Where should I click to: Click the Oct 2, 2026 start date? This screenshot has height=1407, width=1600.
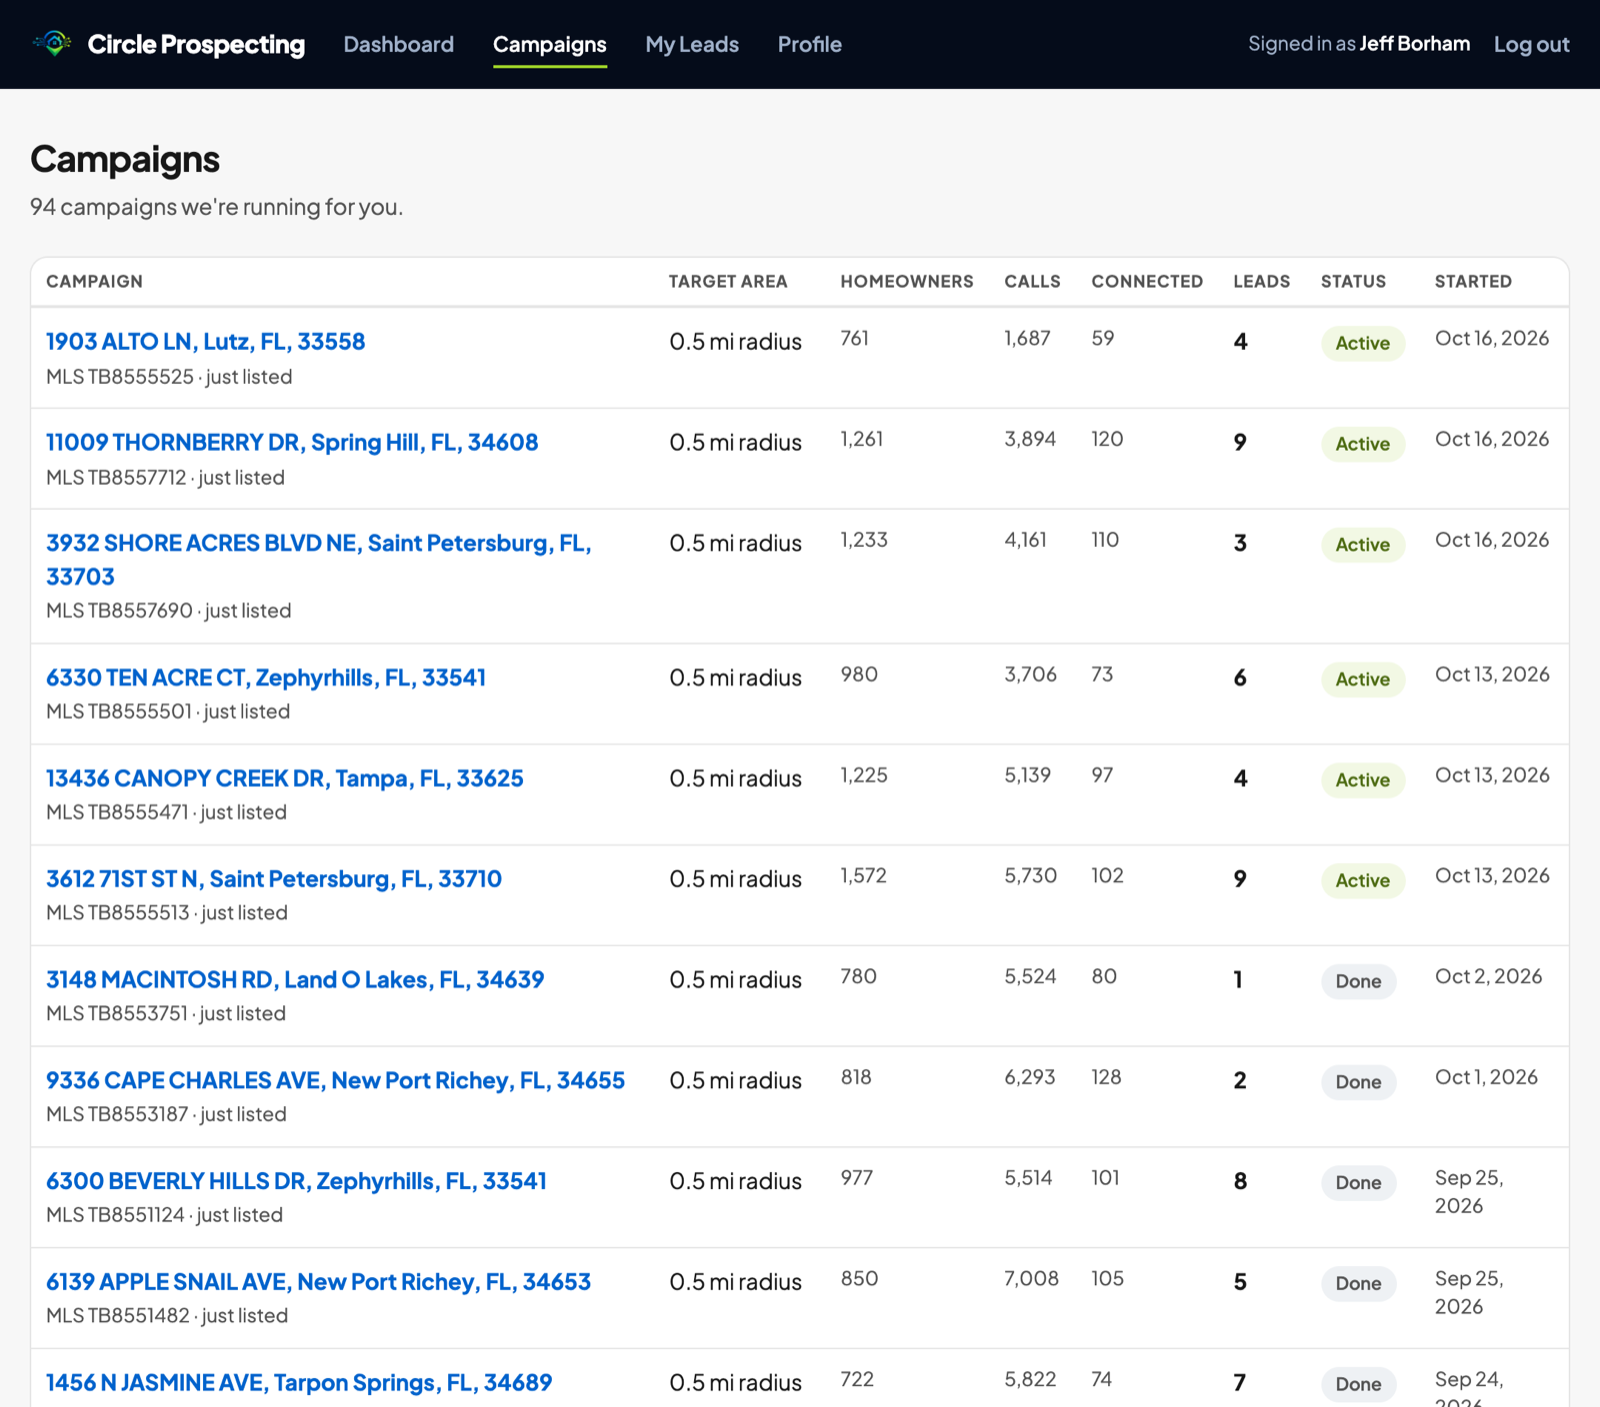tap(1488, 976)
